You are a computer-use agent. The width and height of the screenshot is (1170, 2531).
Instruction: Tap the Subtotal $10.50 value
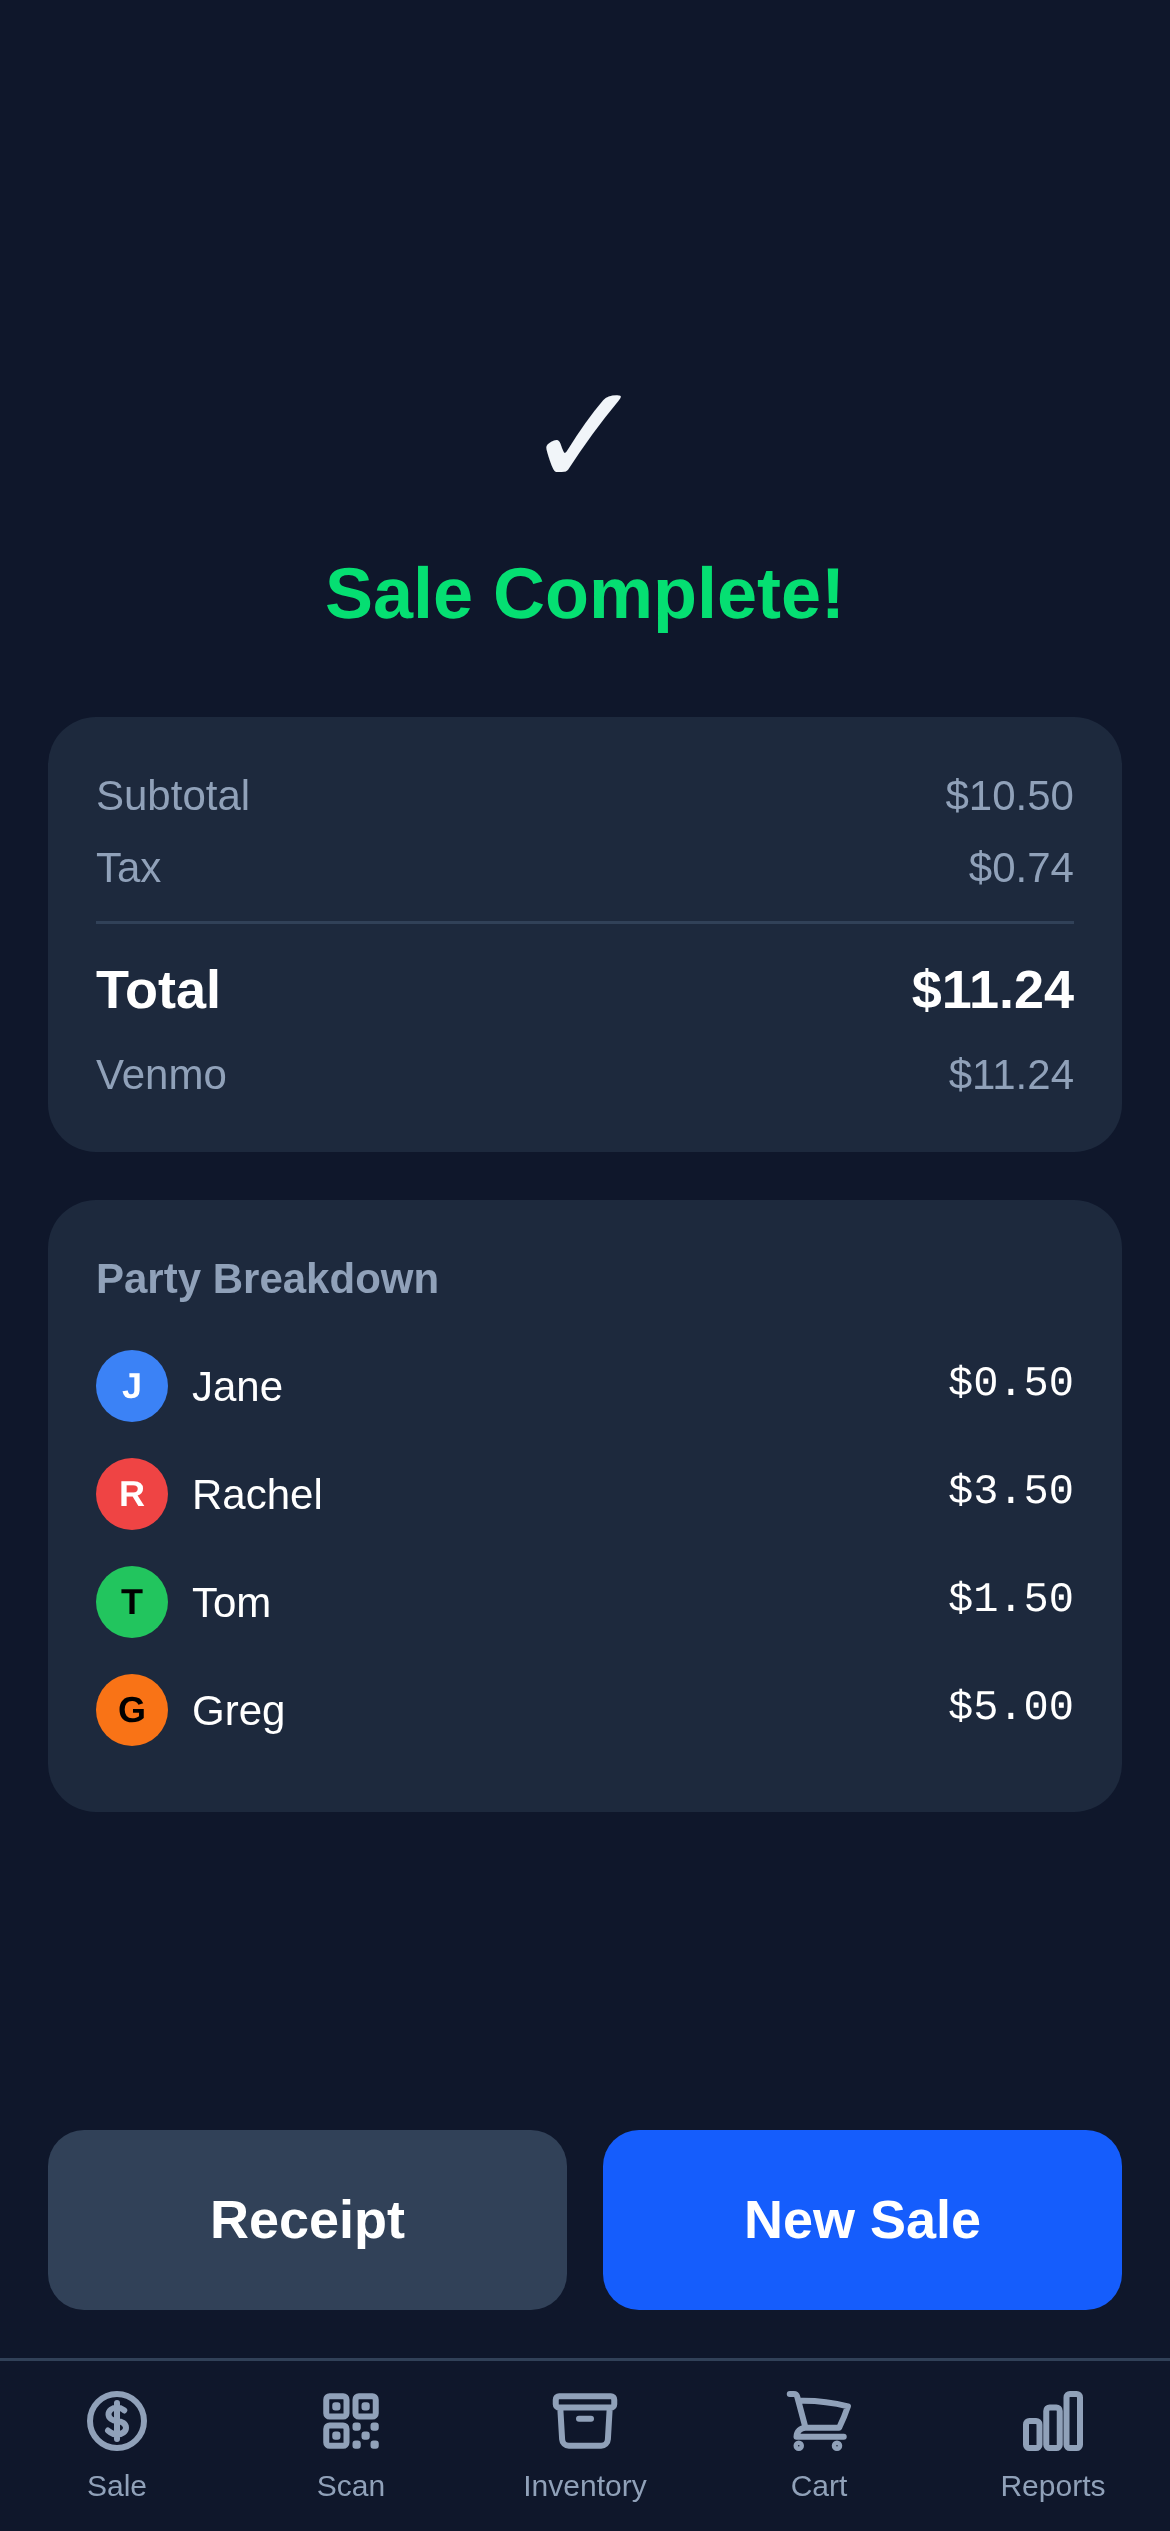click(x=1009, y=796)
